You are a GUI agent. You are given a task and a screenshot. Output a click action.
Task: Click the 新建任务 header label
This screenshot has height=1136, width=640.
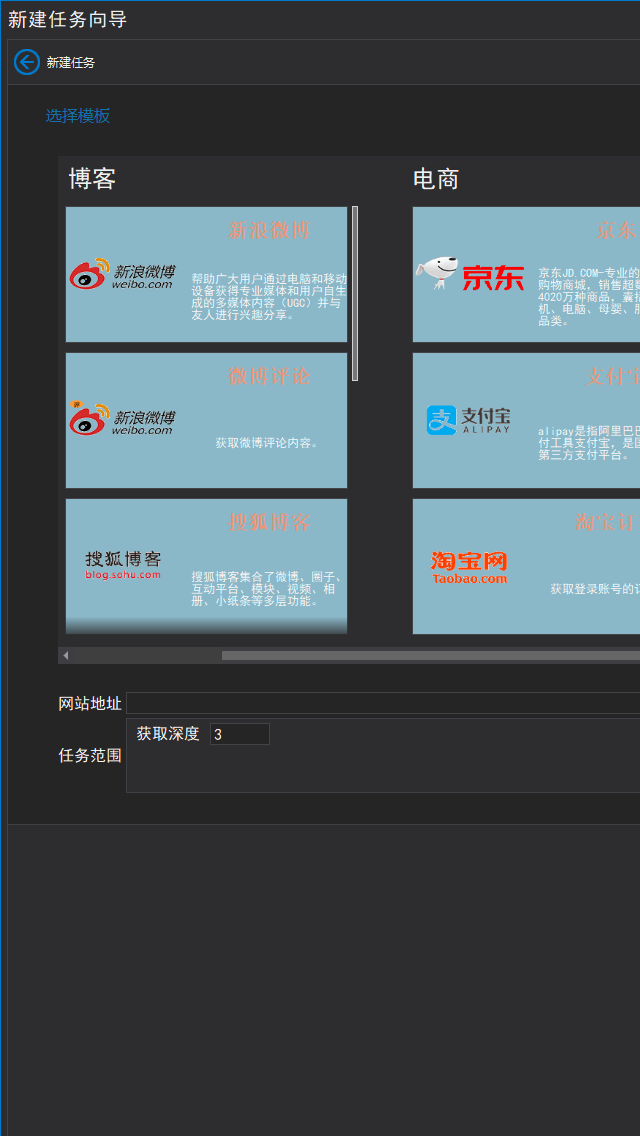coord(71,63)
